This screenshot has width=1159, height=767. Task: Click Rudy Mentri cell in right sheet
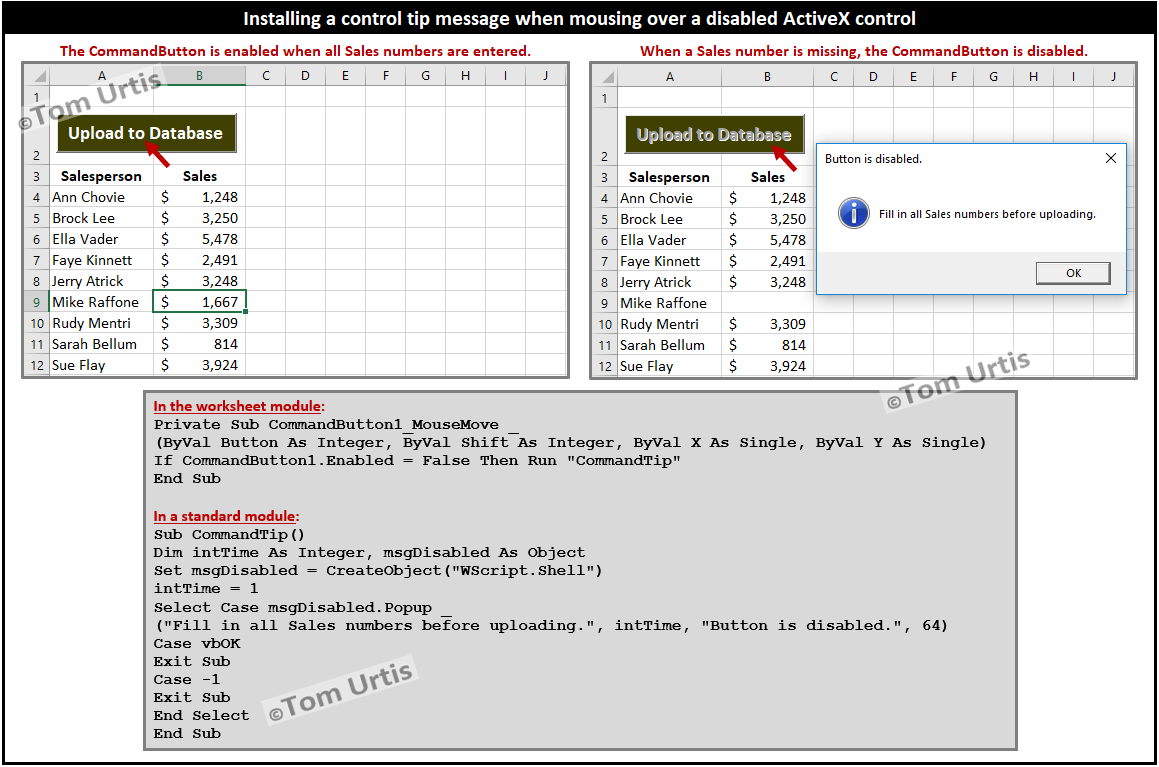click(670, 324)
